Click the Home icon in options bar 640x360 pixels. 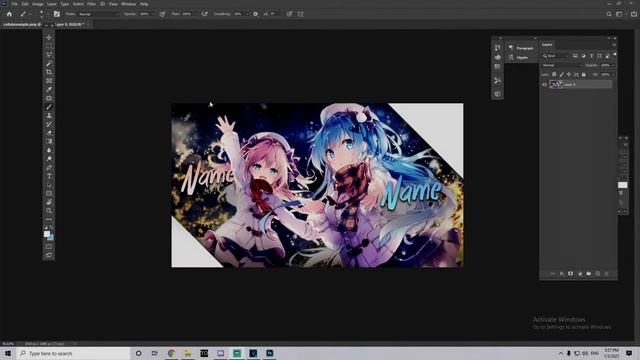point(9,14)
